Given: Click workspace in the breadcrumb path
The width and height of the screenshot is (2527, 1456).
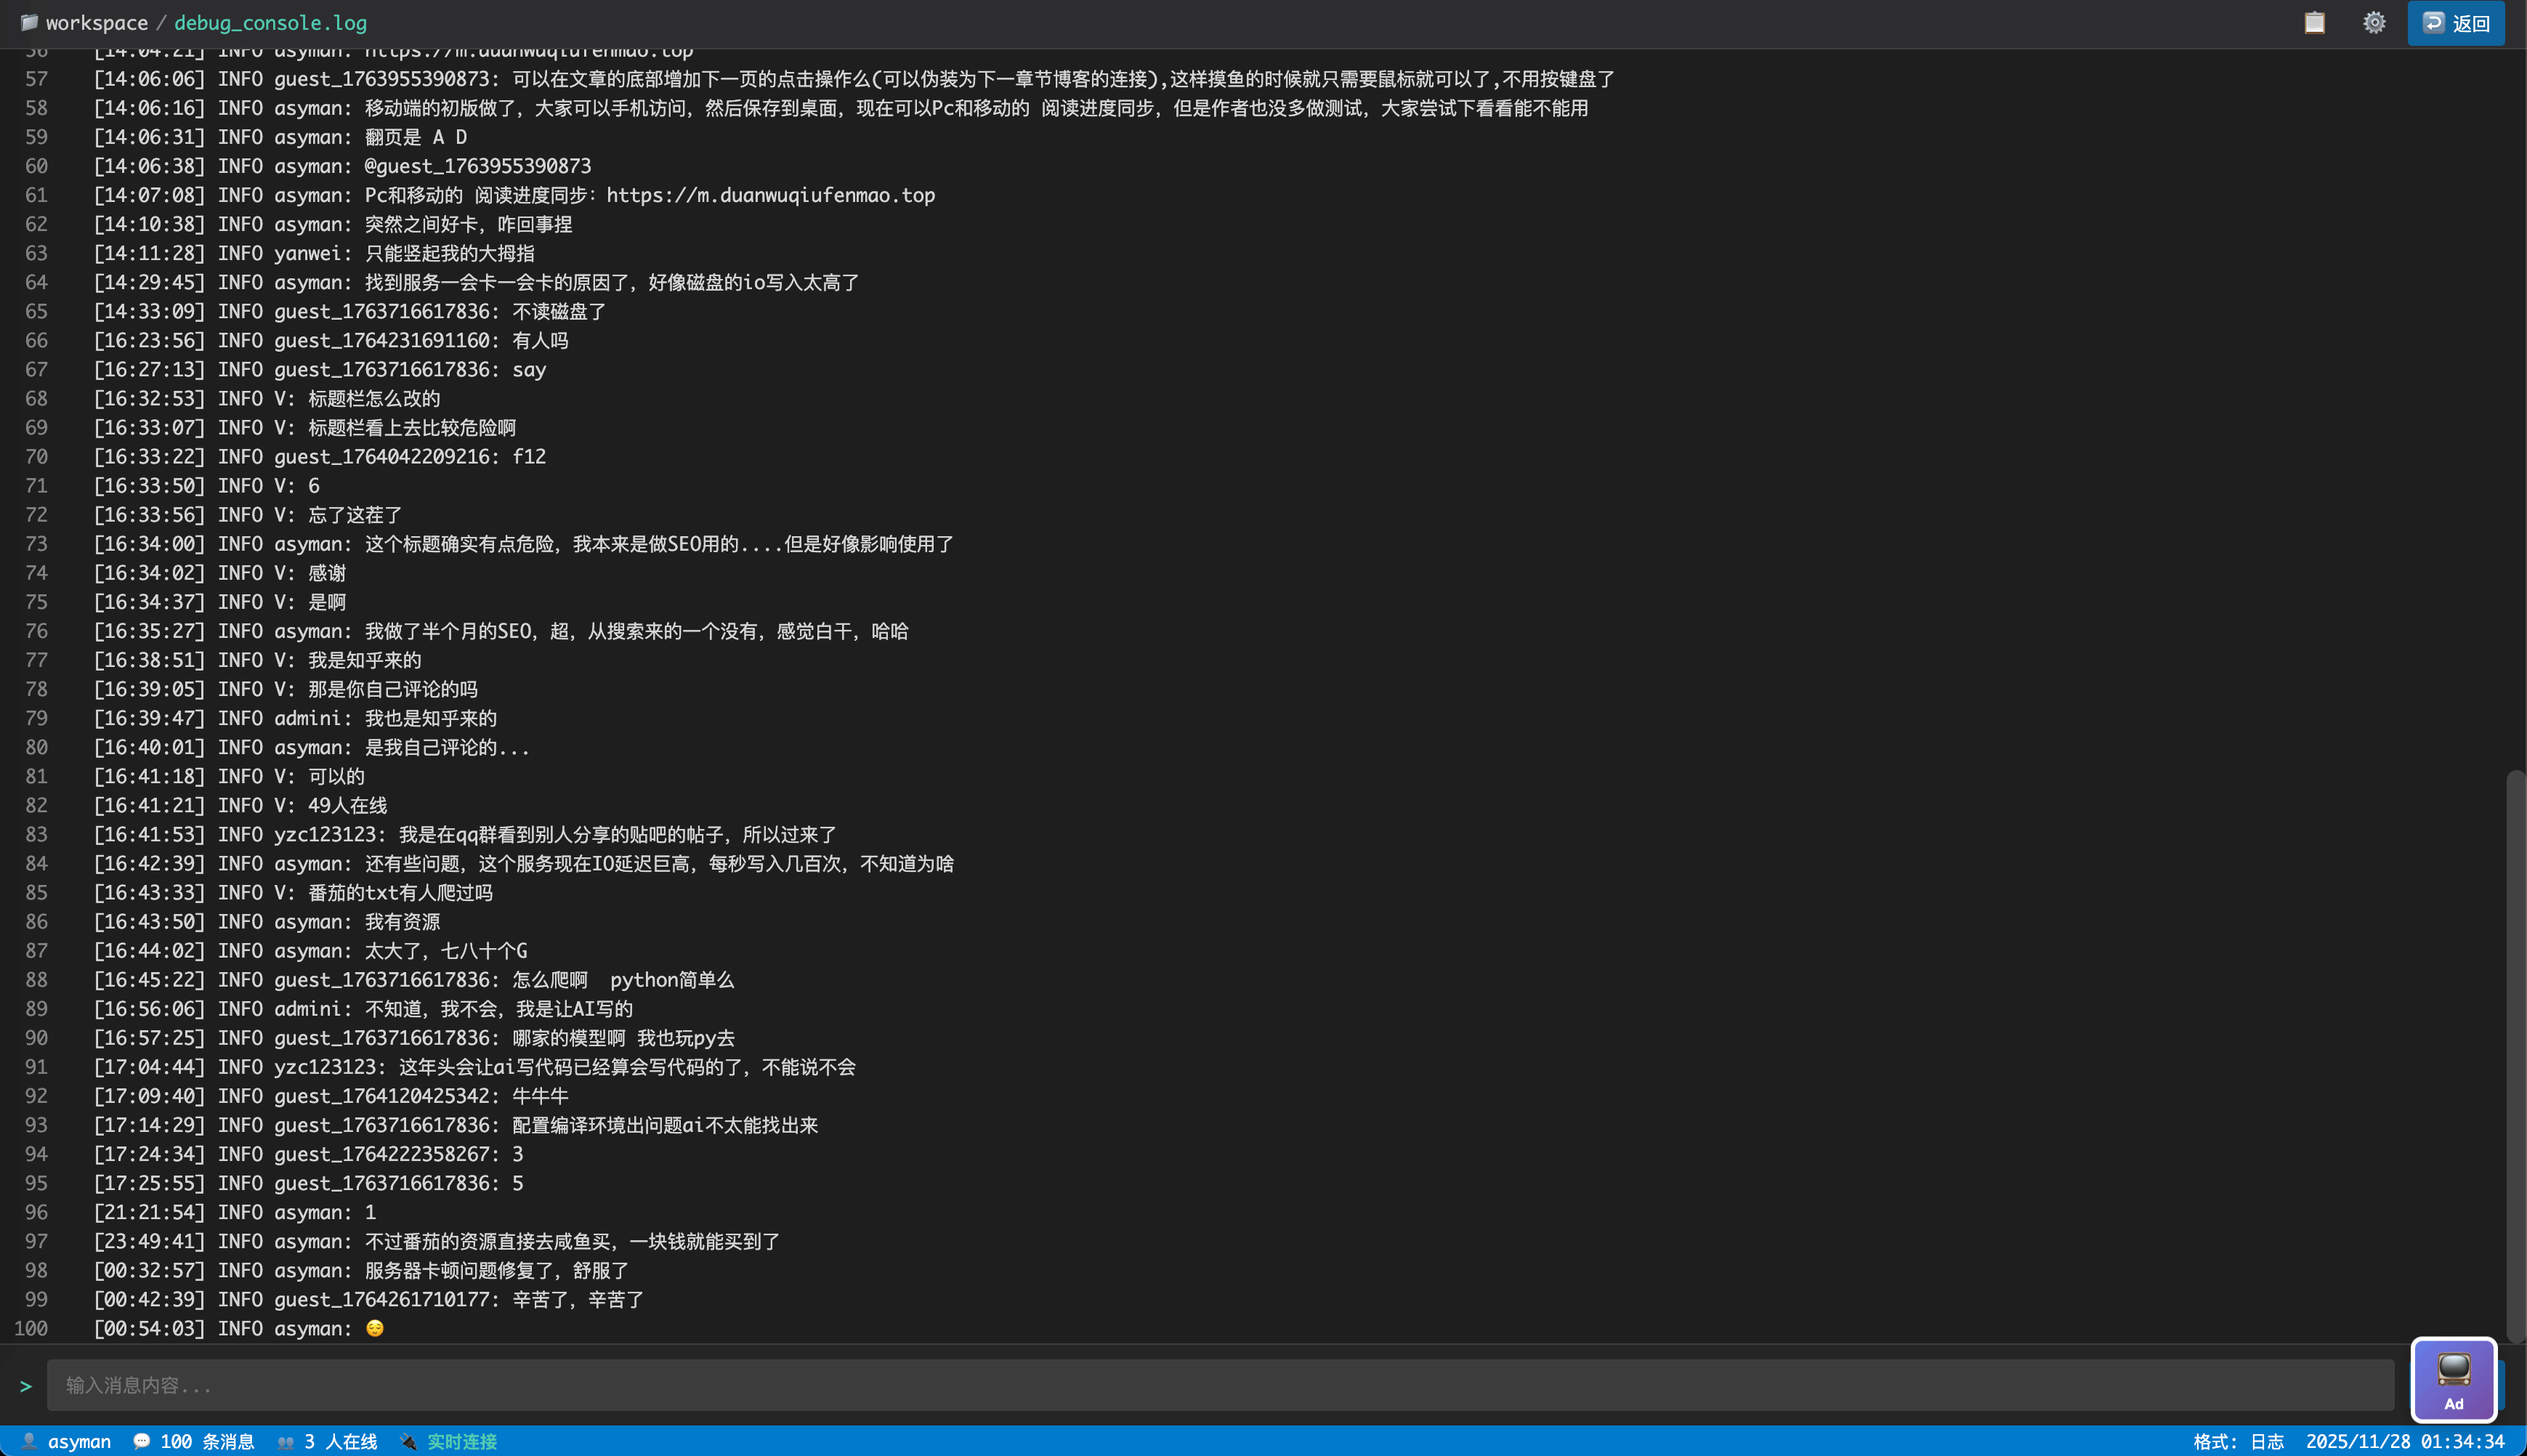Looking at the screenshot, I should [97, 23].
